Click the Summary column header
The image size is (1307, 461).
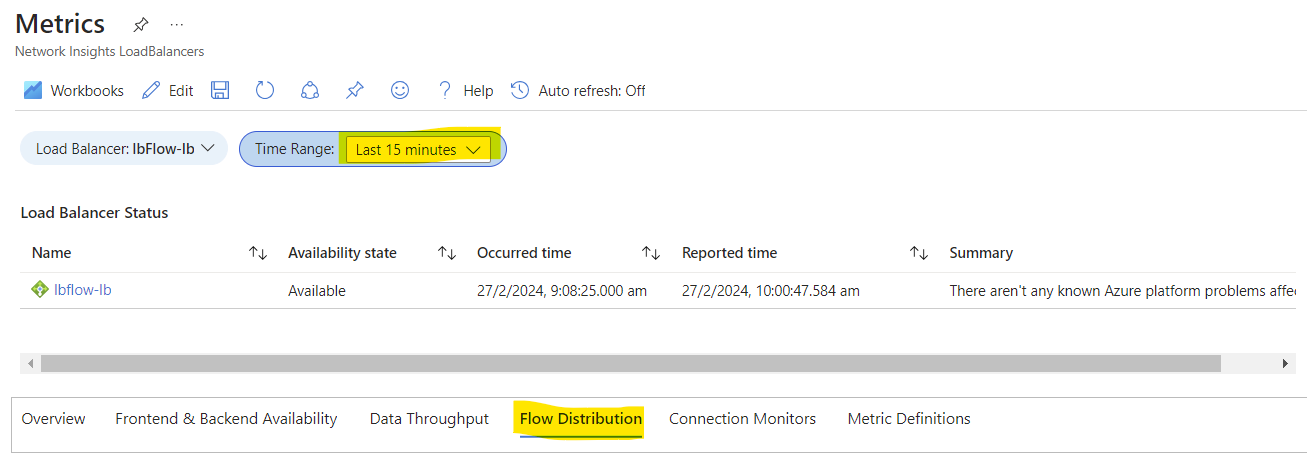[x=981, y=253]
